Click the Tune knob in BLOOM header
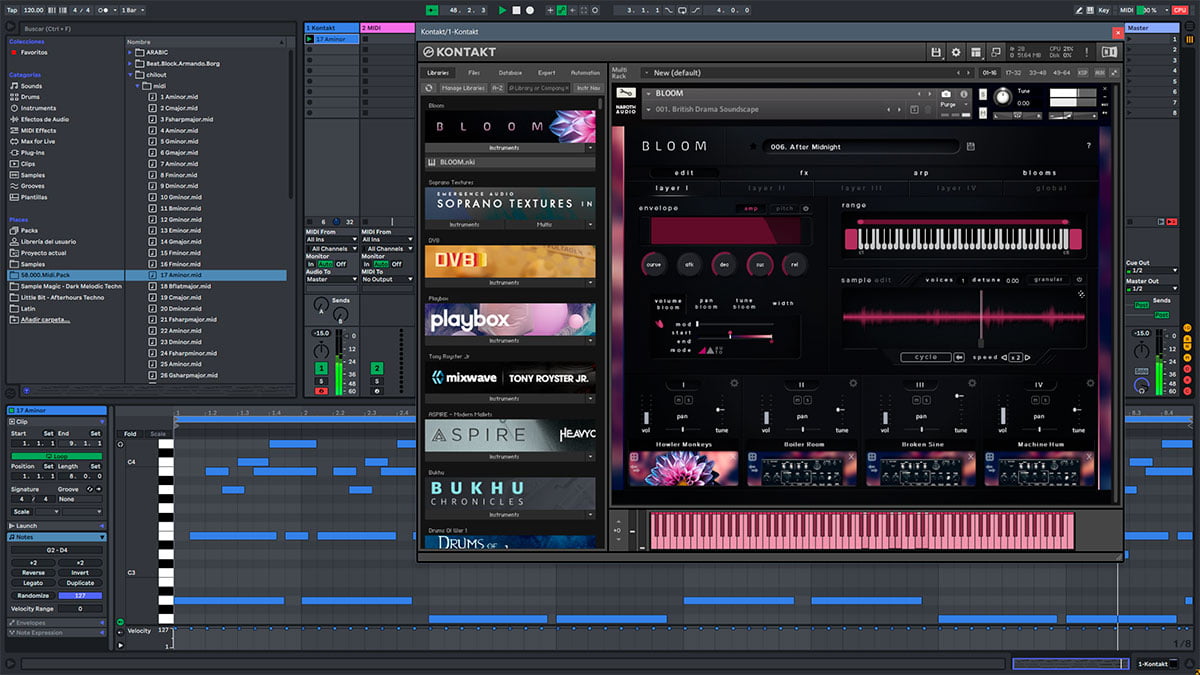This screenshot has height=675, width=1200. coord(1003,96)
